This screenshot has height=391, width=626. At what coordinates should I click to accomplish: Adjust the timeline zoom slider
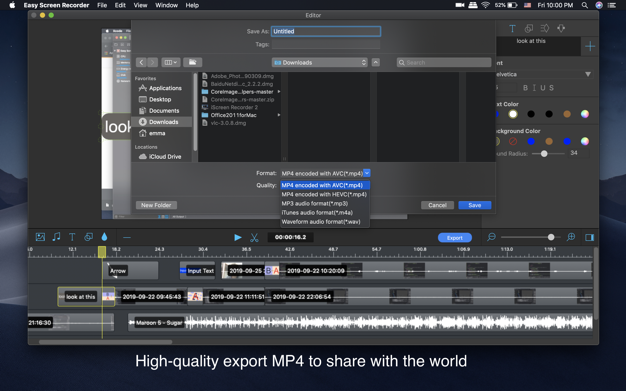pos(551,237)
